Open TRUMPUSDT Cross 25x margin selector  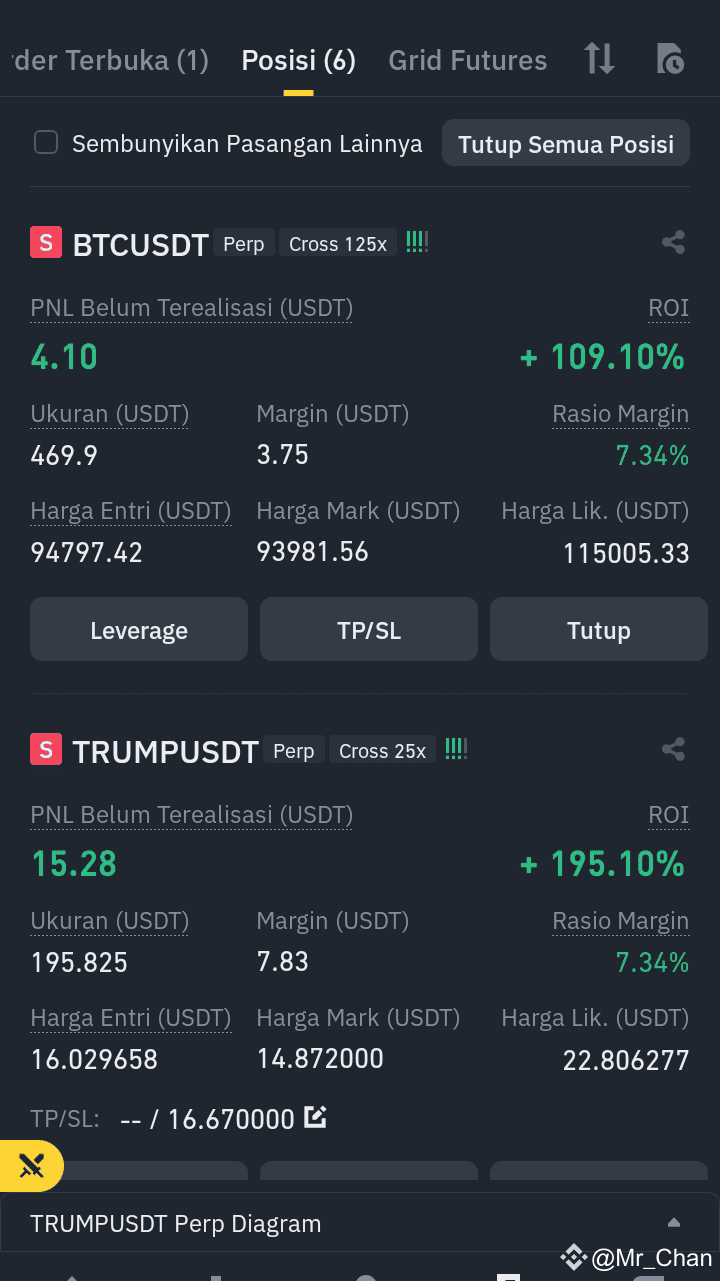(382, 751)
